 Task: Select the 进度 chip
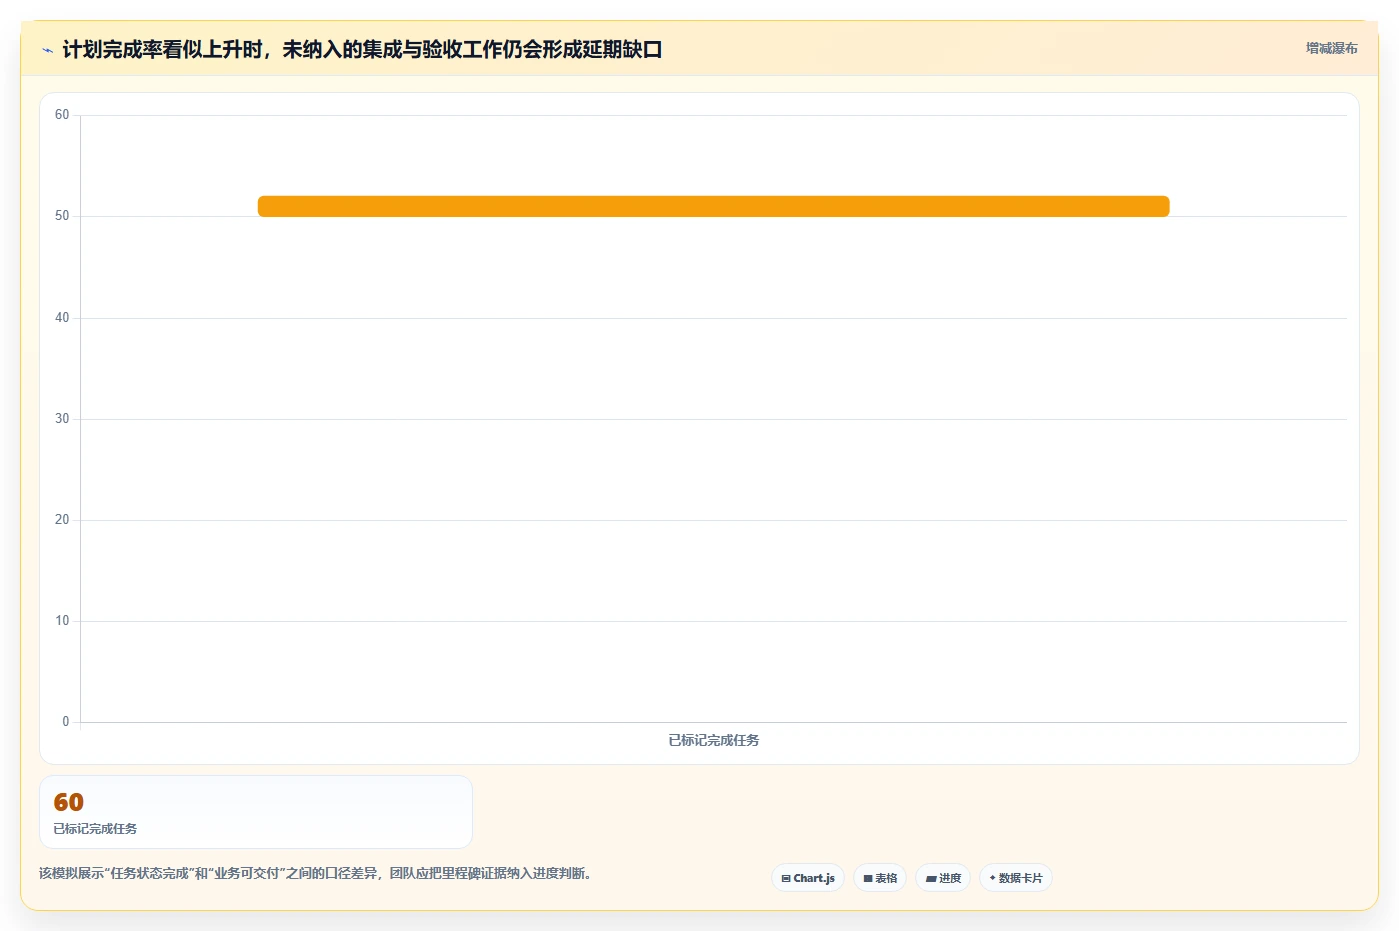tap(943, 878)
